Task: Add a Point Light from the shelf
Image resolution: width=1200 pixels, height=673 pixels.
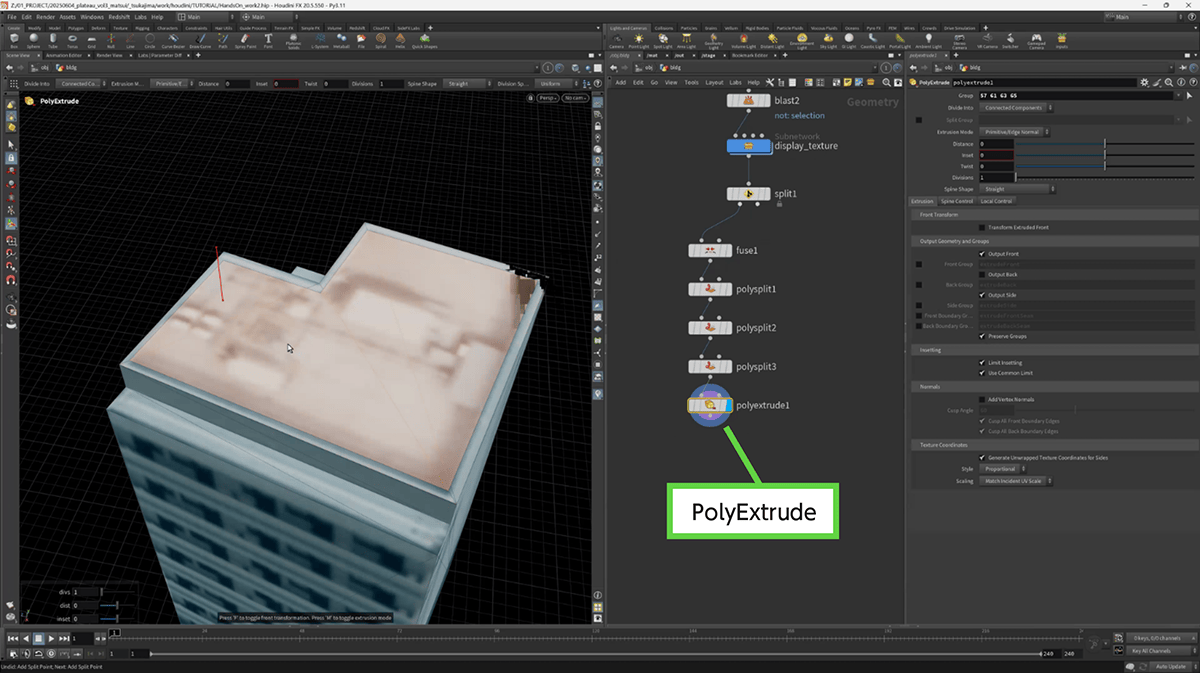Action: pyautogui.click(x=640, y=40)
